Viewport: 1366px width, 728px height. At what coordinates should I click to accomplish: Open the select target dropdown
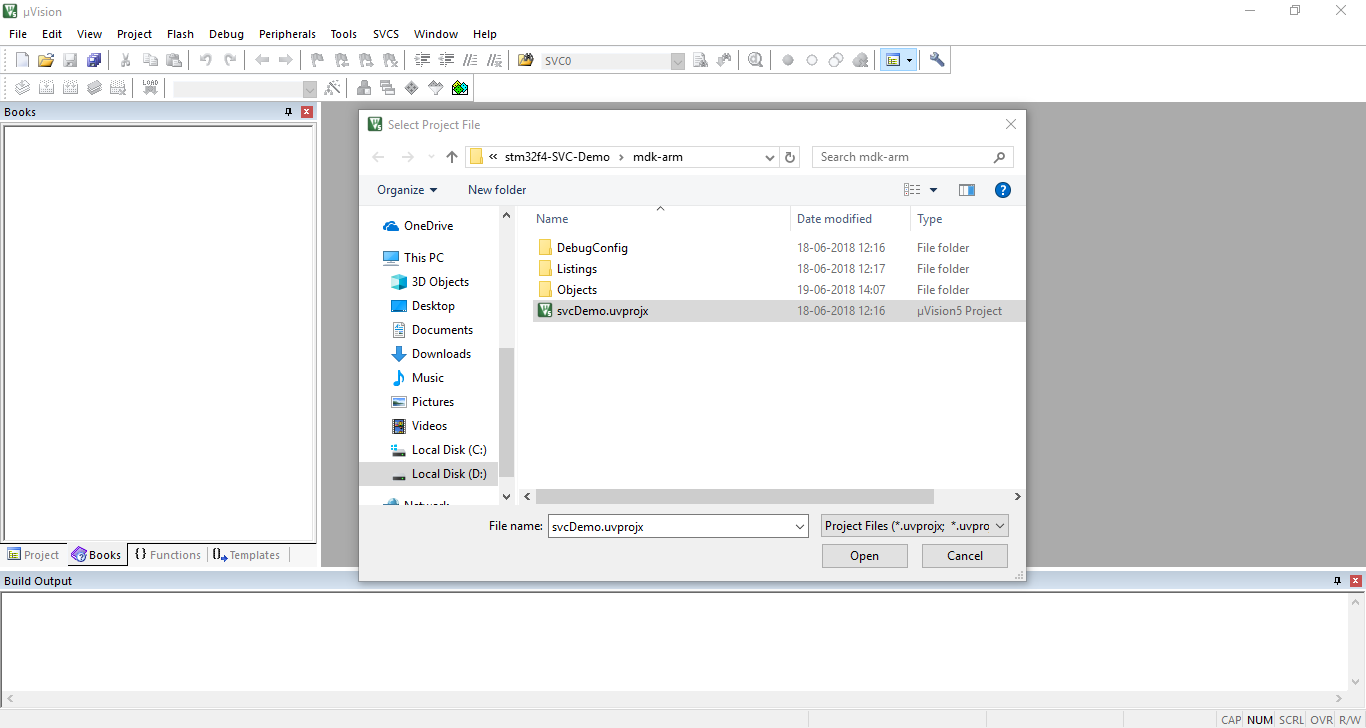click(309, 89)
